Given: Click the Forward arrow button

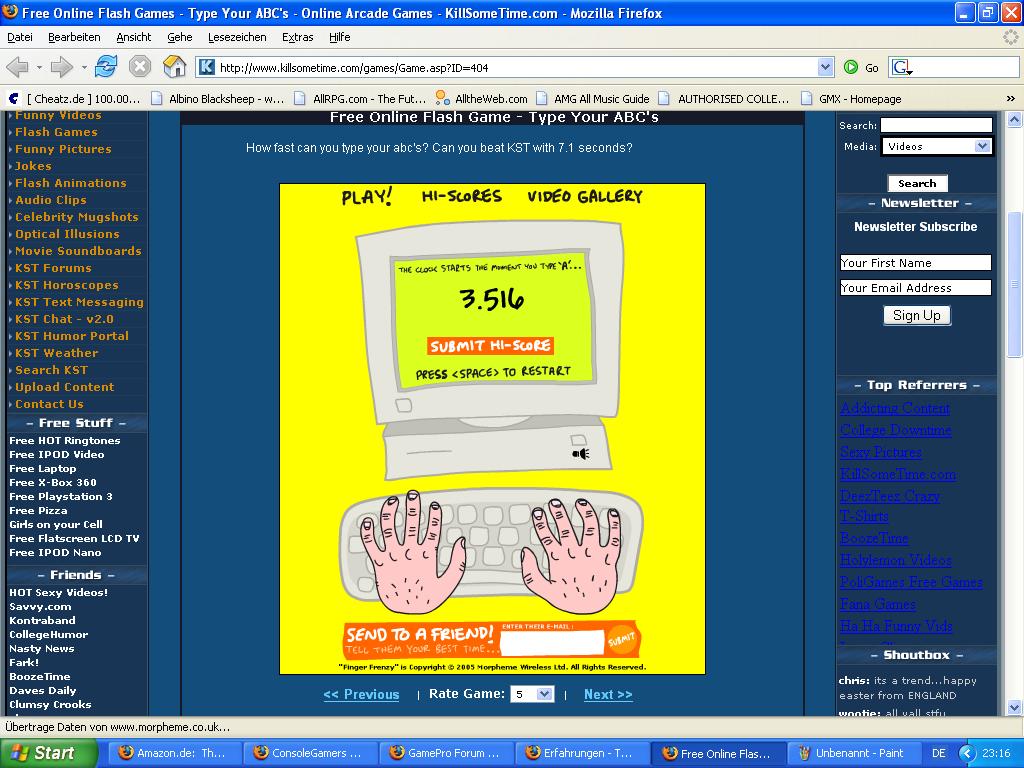Looking at the screenshot, I should [x=62, y=67].
